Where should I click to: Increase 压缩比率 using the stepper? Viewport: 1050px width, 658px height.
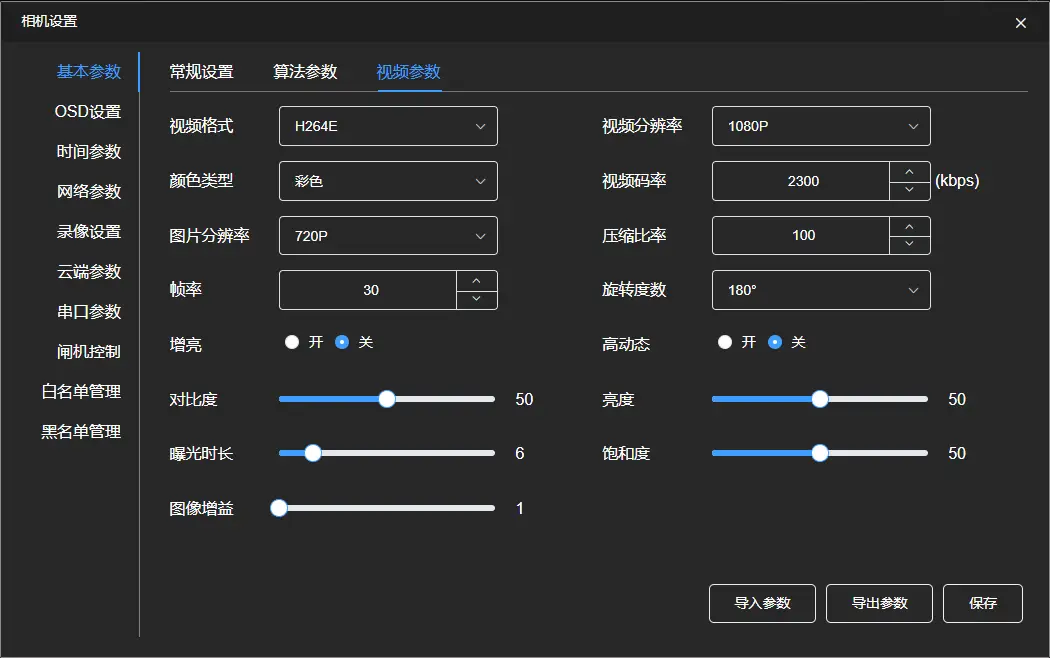point(910,227)
